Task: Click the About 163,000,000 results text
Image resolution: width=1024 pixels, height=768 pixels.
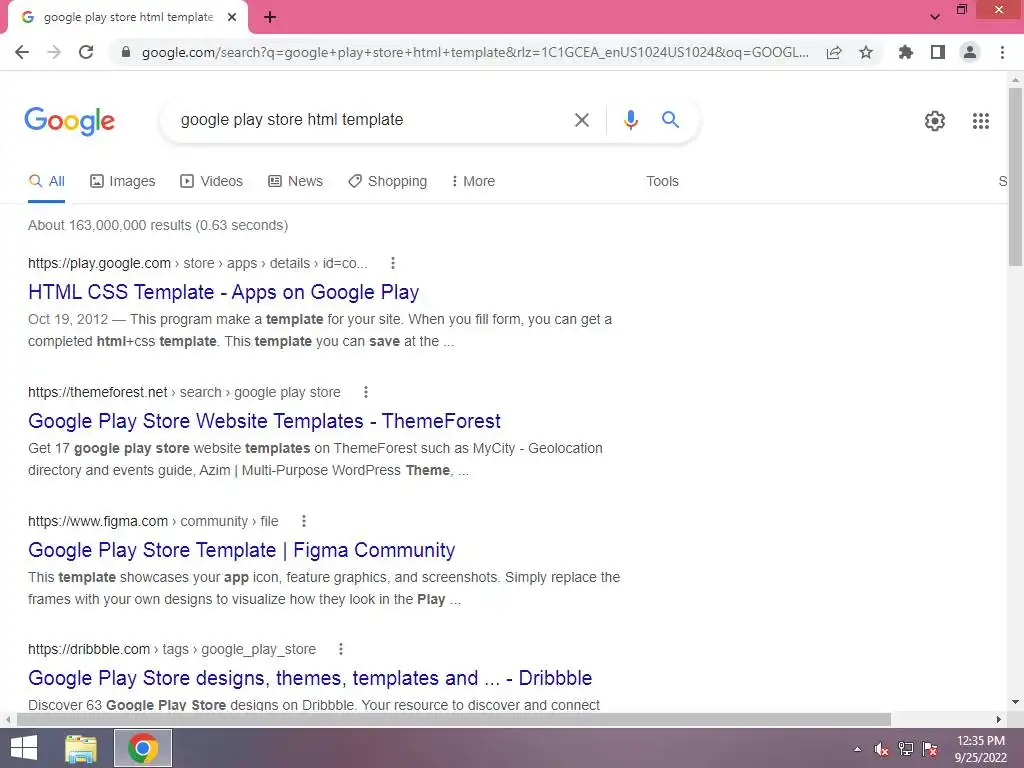Action: pyautogui.click(x=158, y=225)
